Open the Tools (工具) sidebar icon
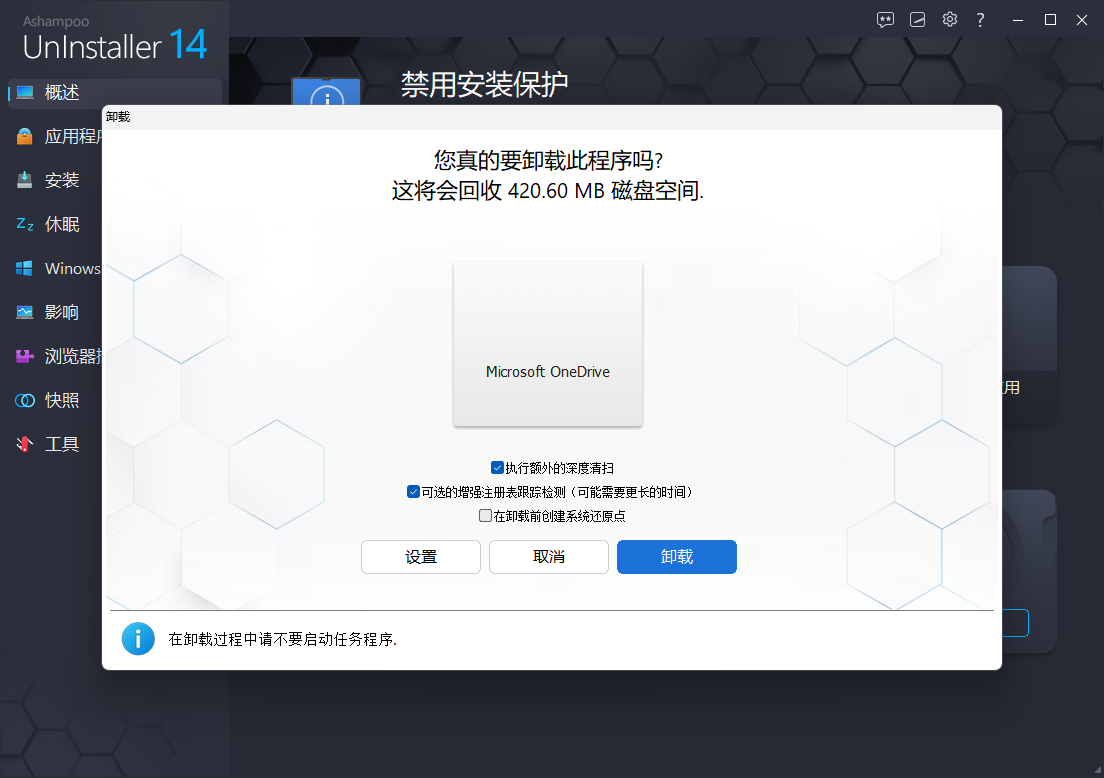The image size is (1104, 778). [x=25, y=445]
